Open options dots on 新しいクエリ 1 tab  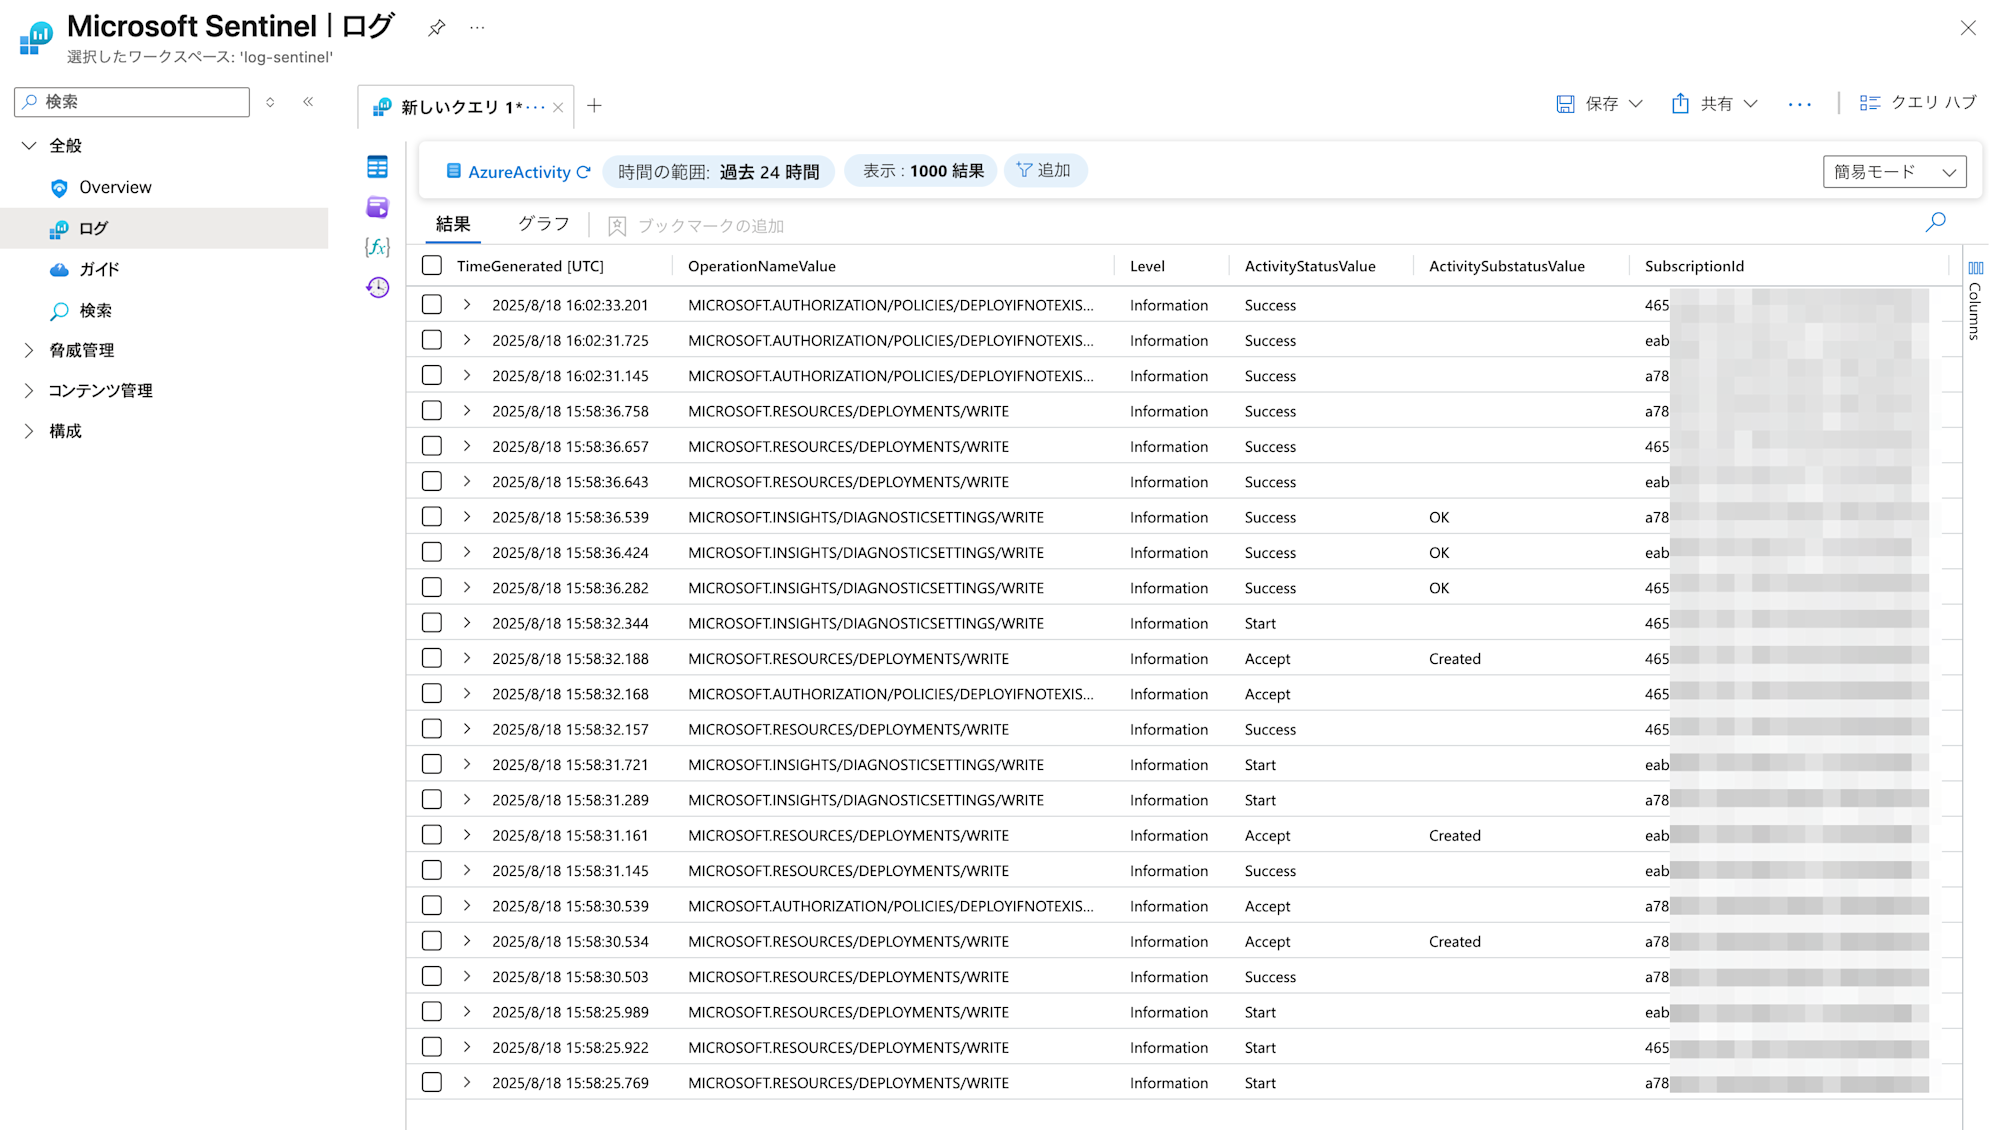click(535, 107)
